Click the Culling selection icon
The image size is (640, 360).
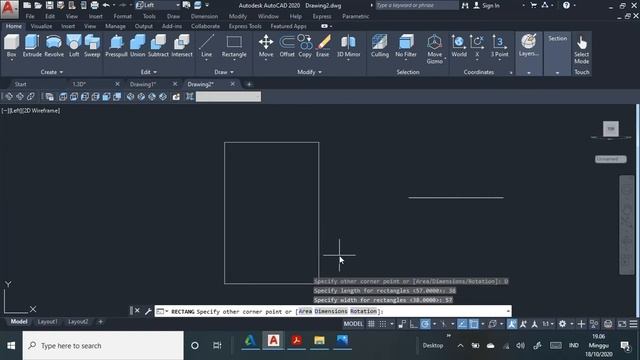380,46
